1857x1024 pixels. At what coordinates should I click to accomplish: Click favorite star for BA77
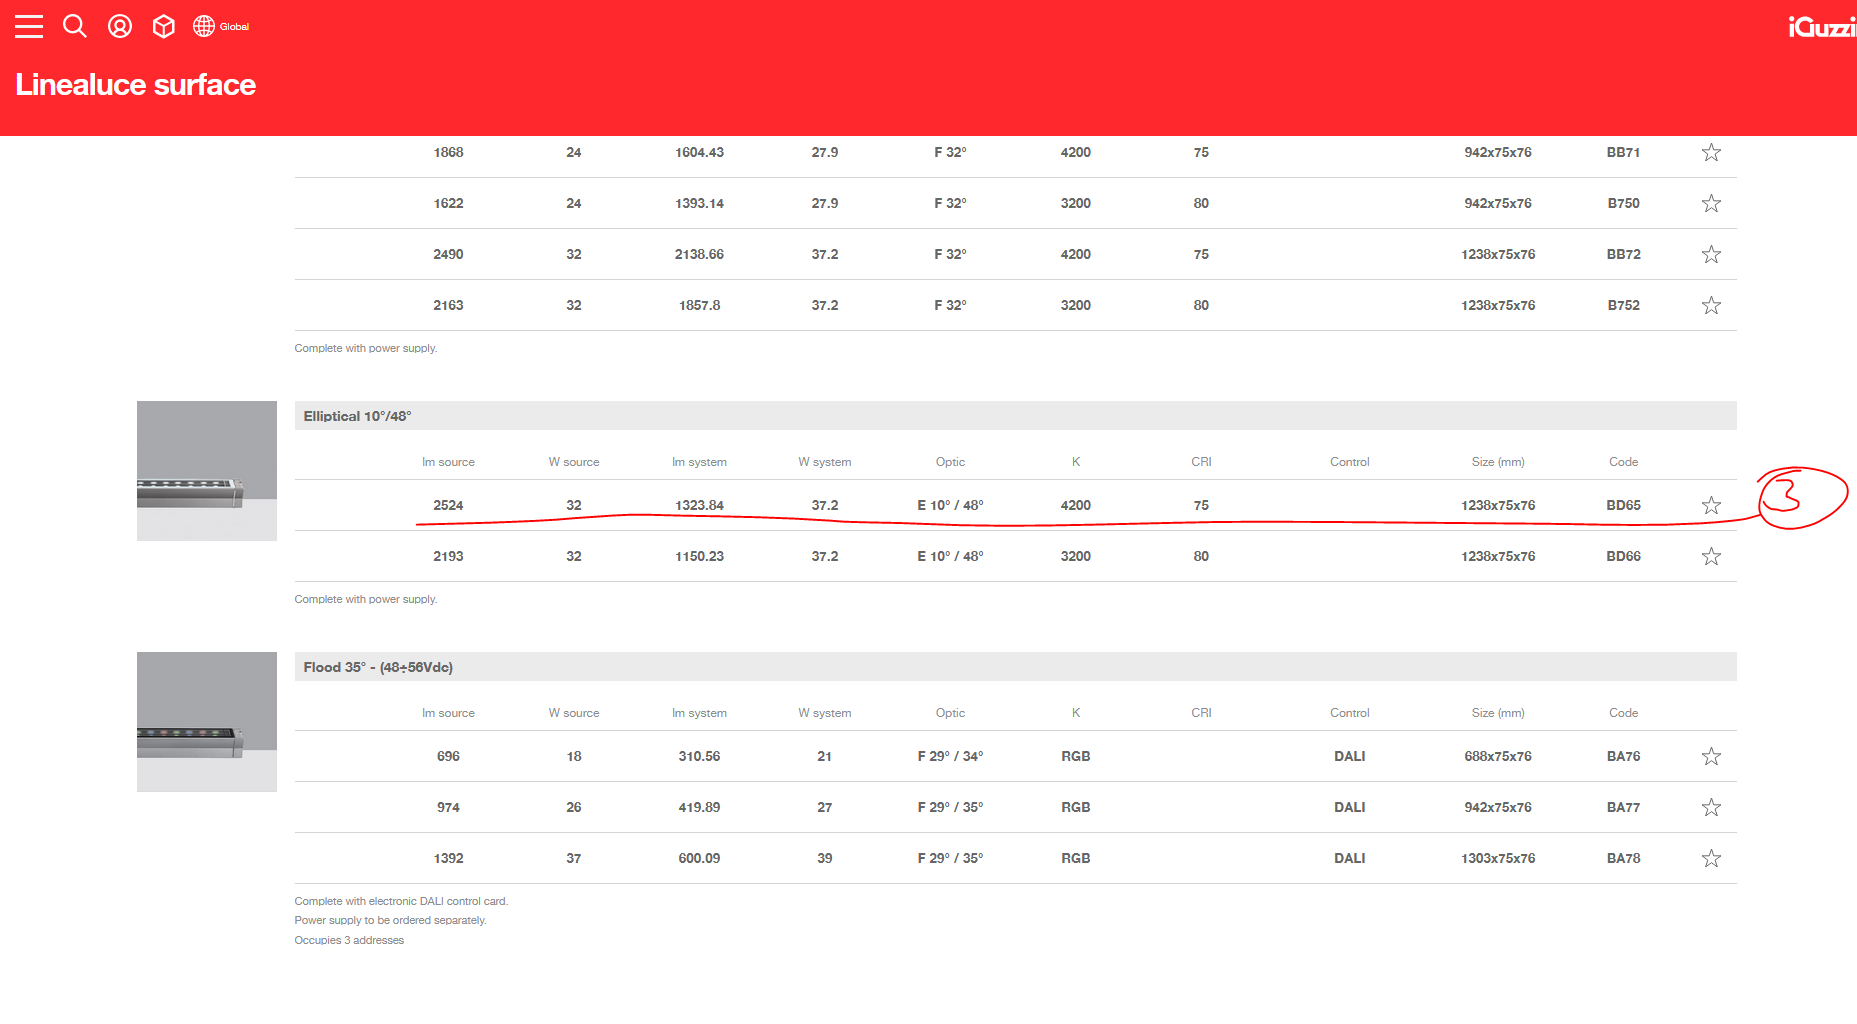(x=1711, y=808)
